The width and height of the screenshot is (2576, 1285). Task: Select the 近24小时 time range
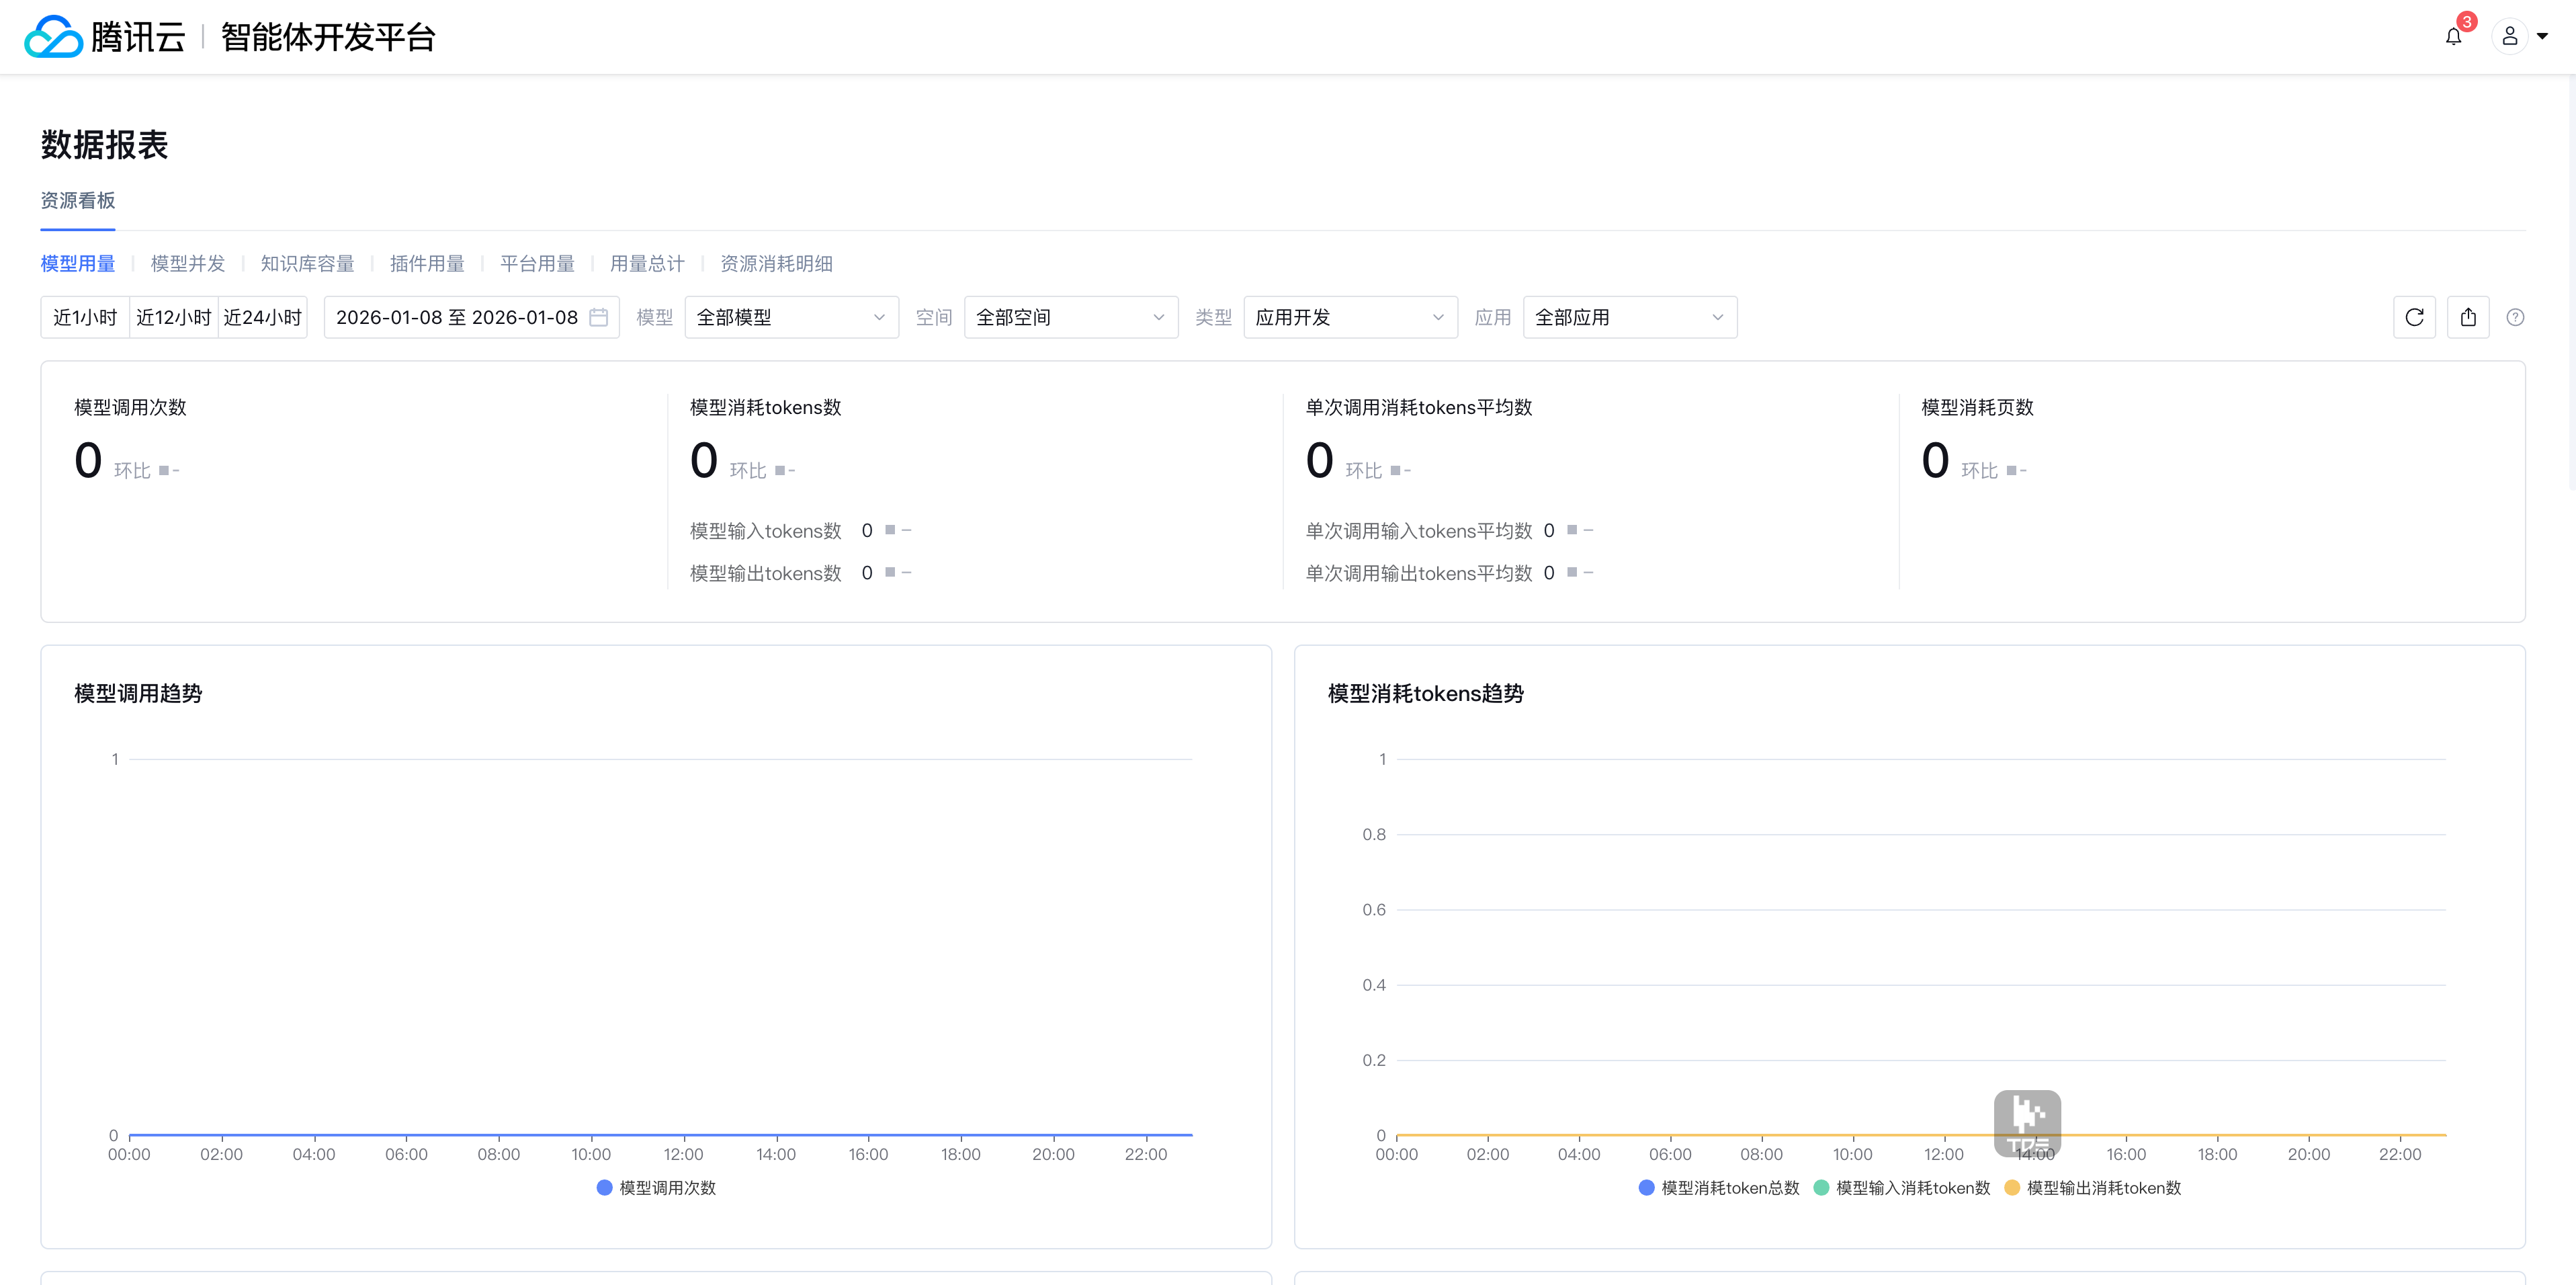coord(262,317)
